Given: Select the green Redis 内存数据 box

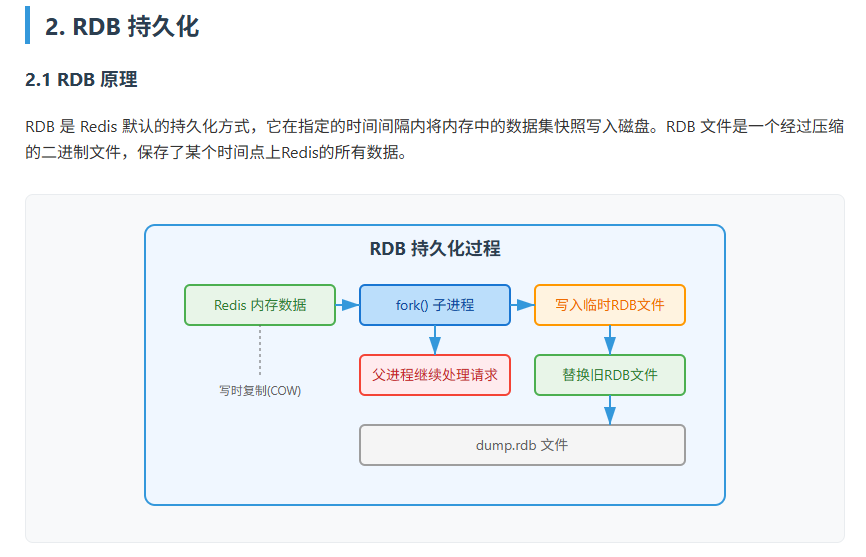Looking at the screenshot, I should click(x=260, y=305).
